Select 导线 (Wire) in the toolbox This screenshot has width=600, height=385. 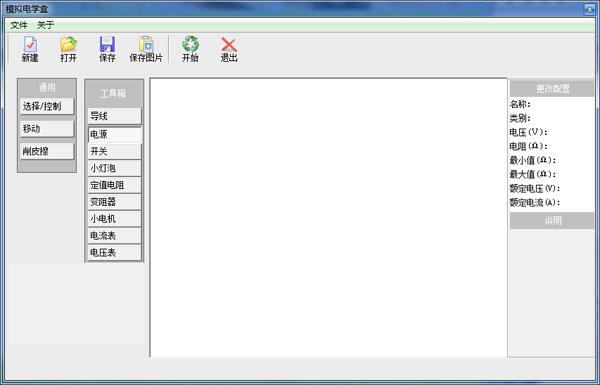tap(114, 116)
